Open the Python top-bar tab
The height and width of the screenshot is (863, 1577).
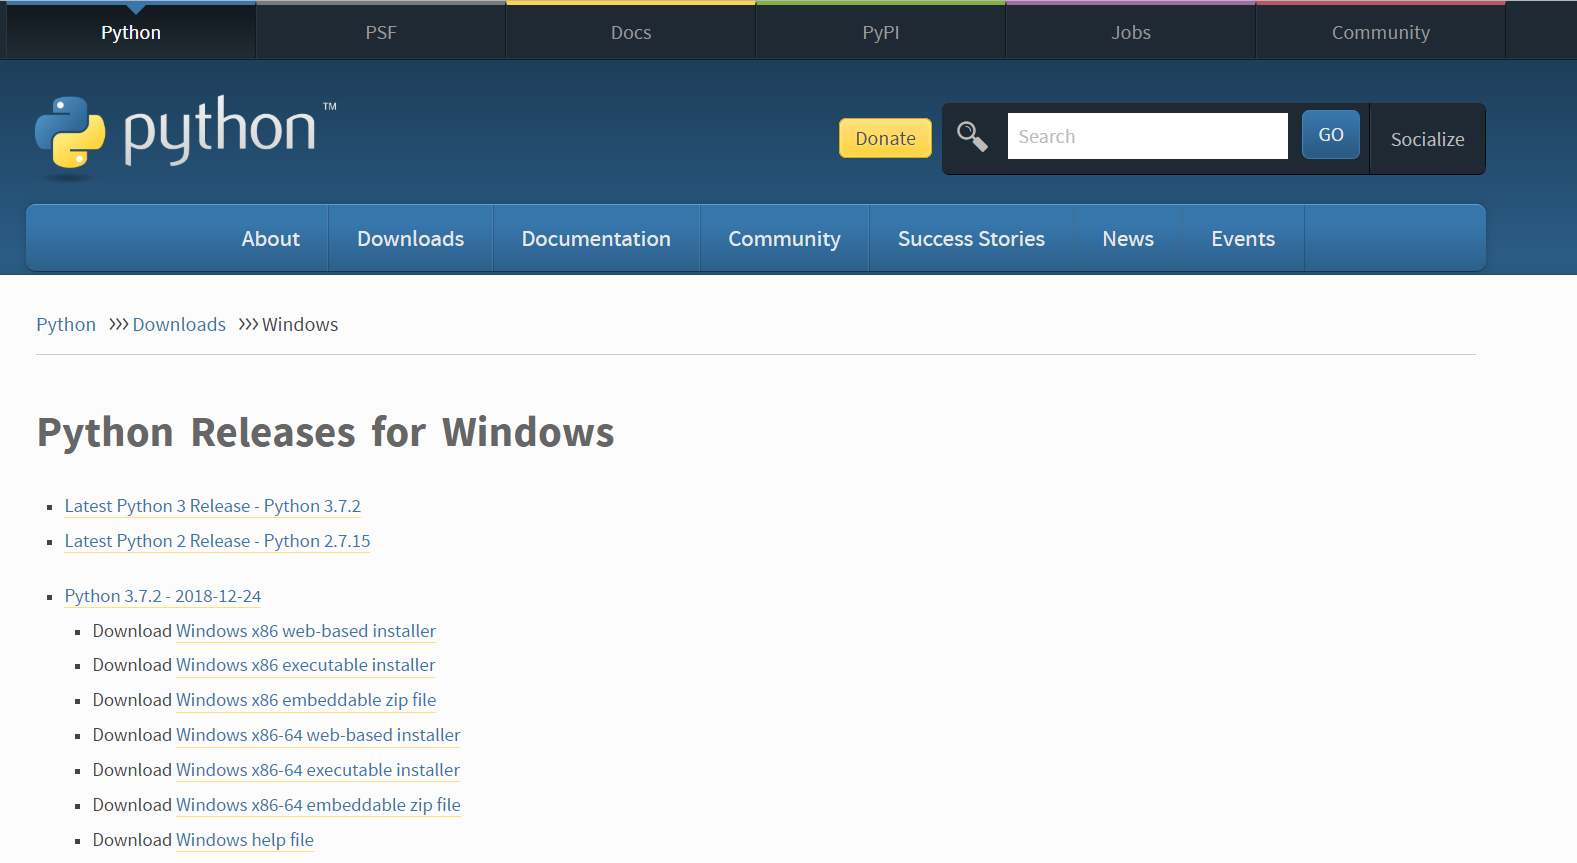[x=131, y=32]
